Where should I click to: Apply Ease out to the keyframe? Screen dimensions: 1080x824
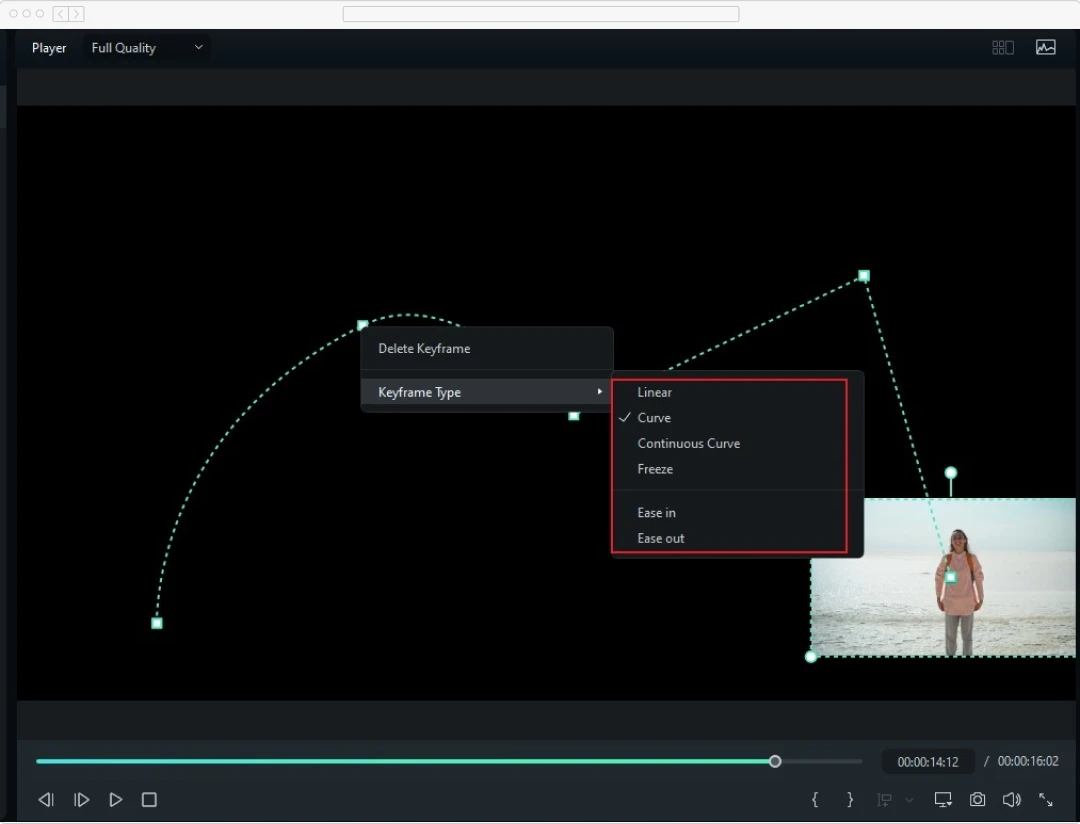pyautogui.click(x=661, y=538)
